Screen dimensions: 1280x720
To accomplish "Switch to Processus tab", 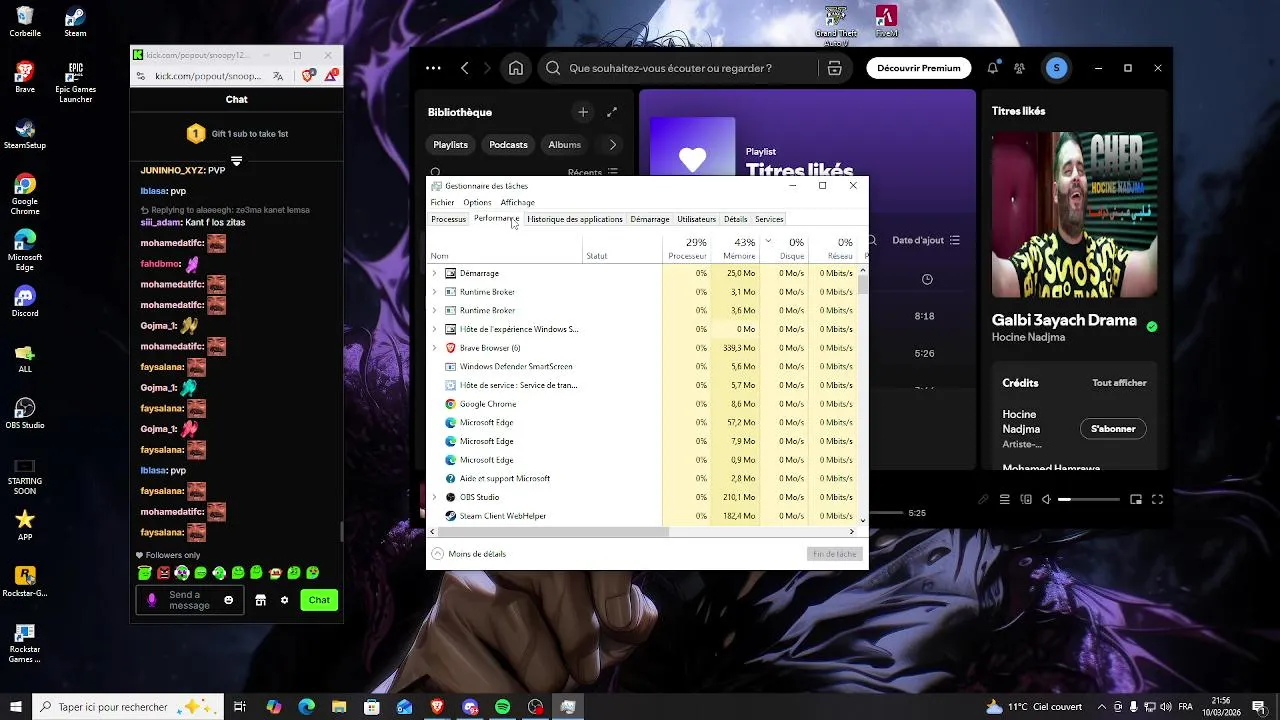I will tap(448, 219).
